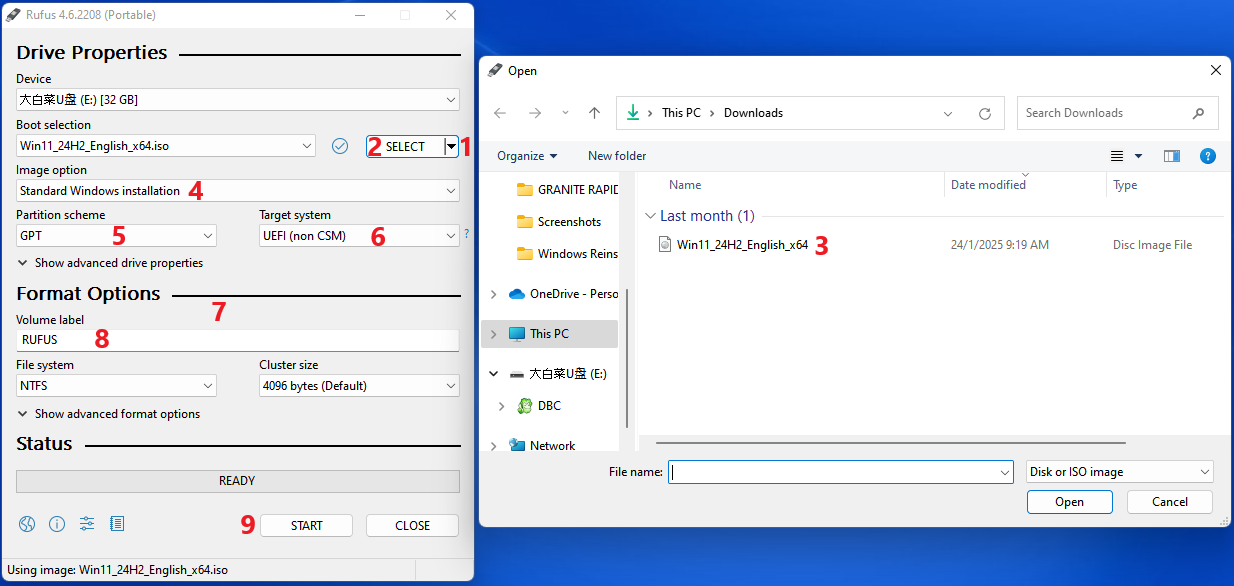Viewport: 1234px width, 586px height.
Task: Open the address bar history dropdown
Action: [948, 113]
